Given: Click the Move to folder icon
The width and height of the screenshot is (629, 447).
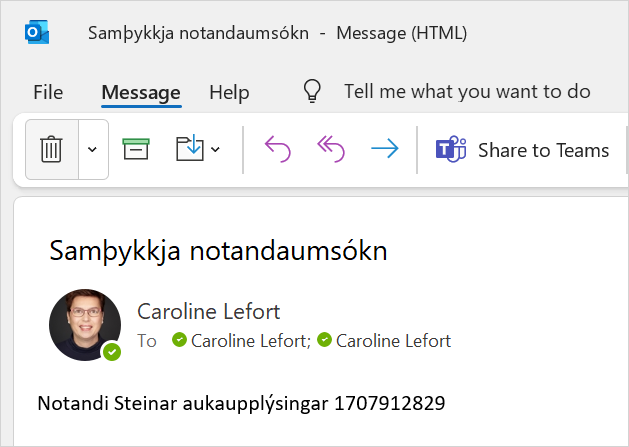Looking at the screenshot, I should (189, 150).
